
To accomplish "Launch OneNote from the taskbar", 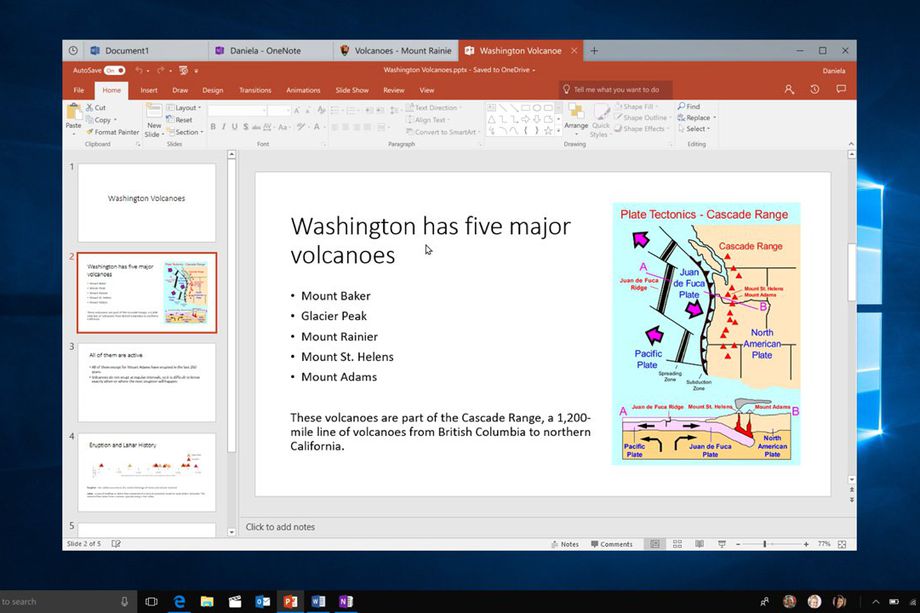I will [x=346, y=601].
